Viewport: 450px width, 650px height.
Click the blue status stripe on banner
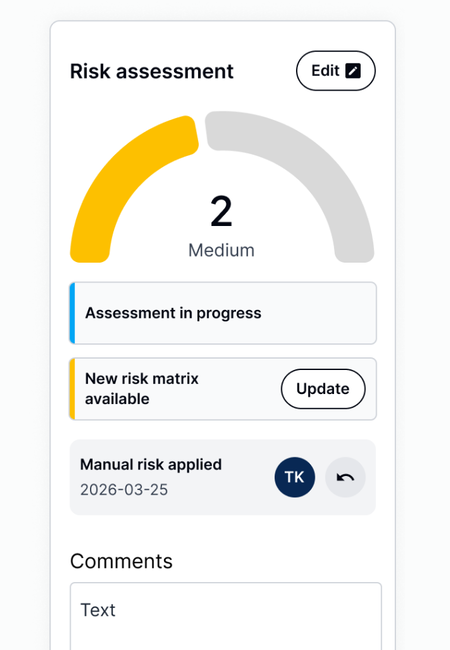click(x=72, y=313)
